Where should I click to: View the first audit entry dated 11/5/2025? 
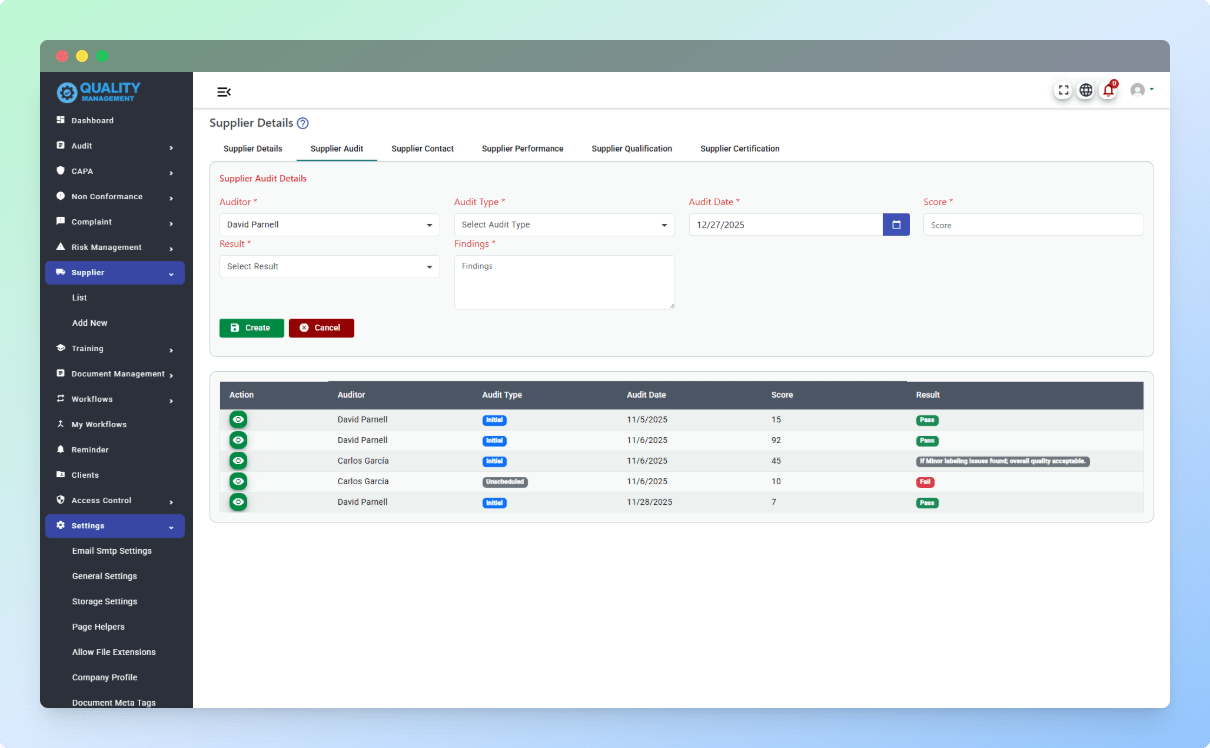(x=238, y=419)
